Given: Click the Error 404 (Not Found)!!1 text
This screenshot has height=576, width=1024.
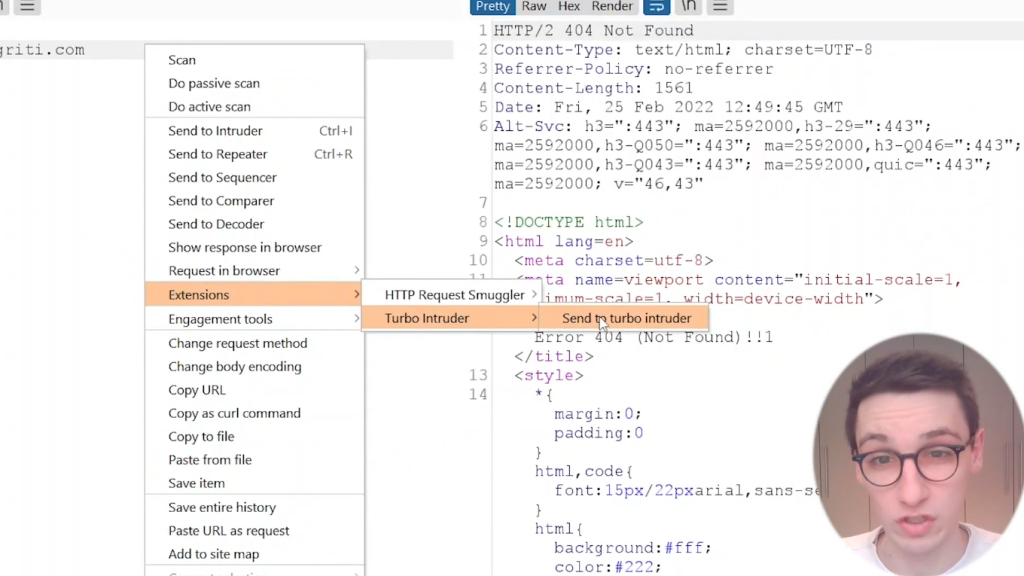Looking at the screenshot, I should coord(654,338).
